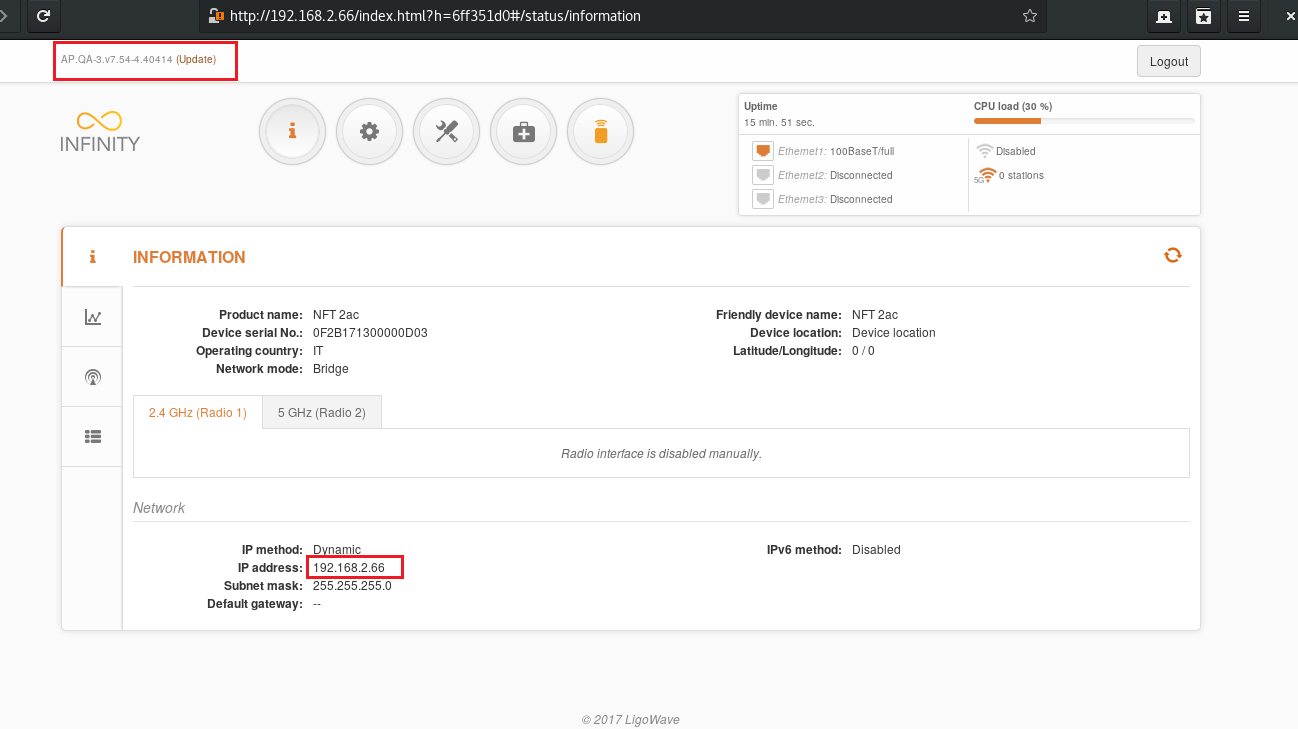Open the orange device wizard icon
The width and height of the screenshot is (1298, 729).
(600, 131)
